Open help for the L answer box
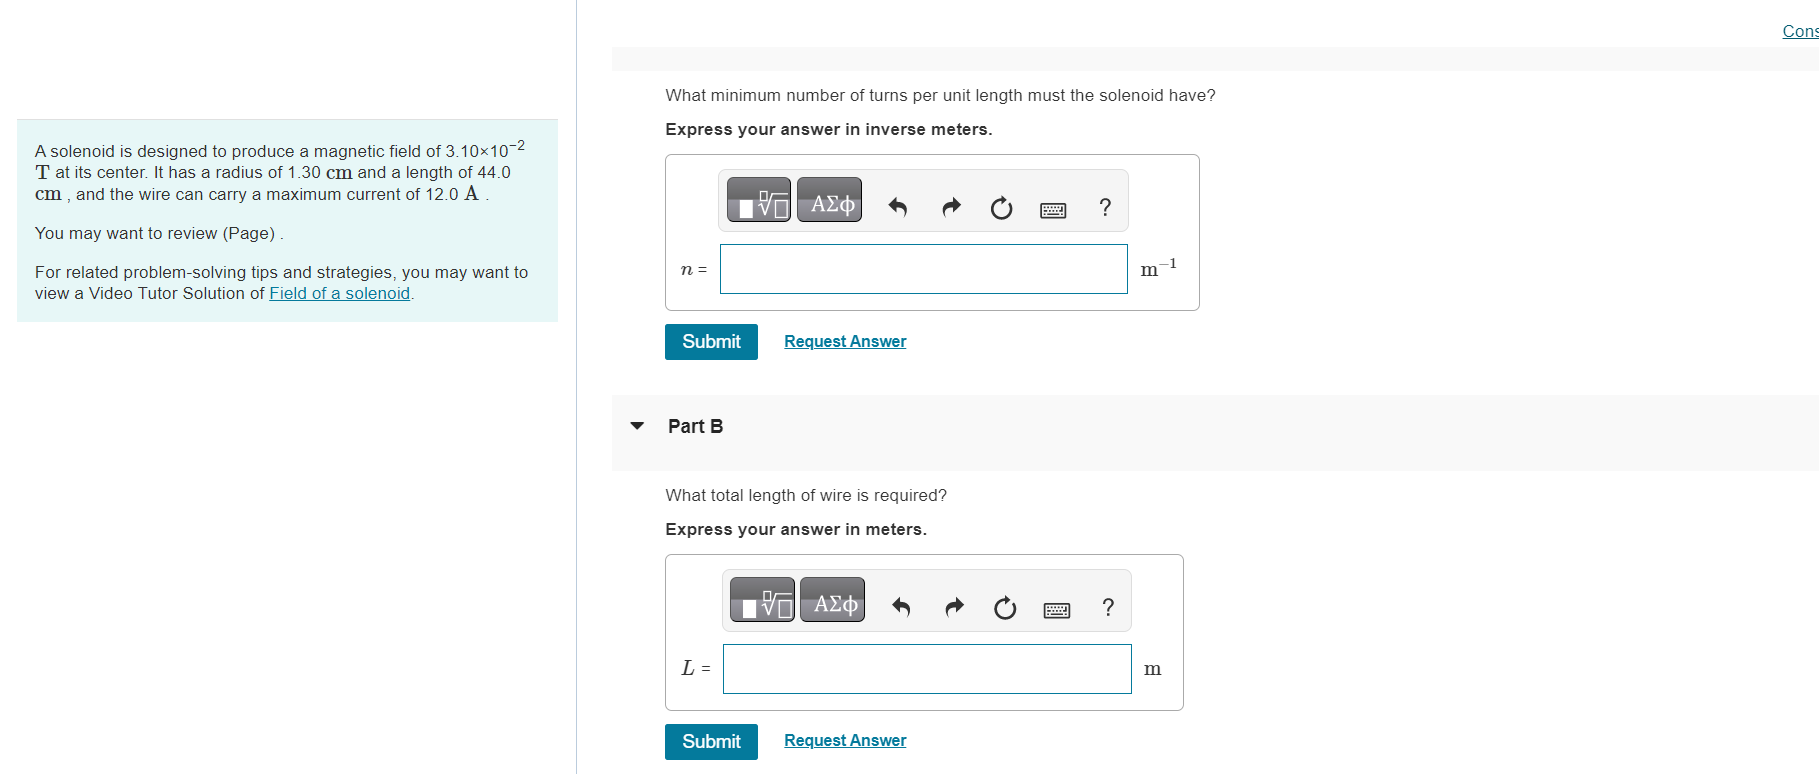Screen dimensions: 1819x774 (1108, 607)
